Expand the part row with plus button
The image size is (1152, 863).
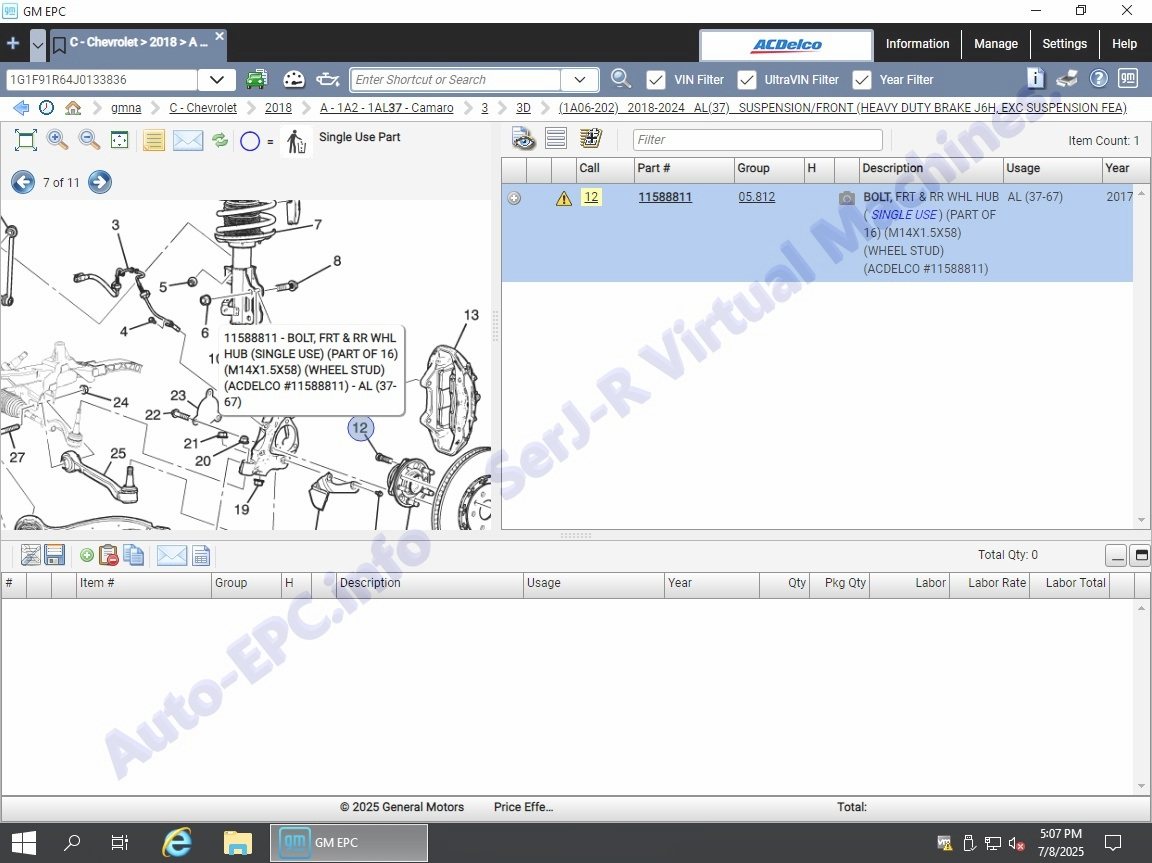[514, 198]
